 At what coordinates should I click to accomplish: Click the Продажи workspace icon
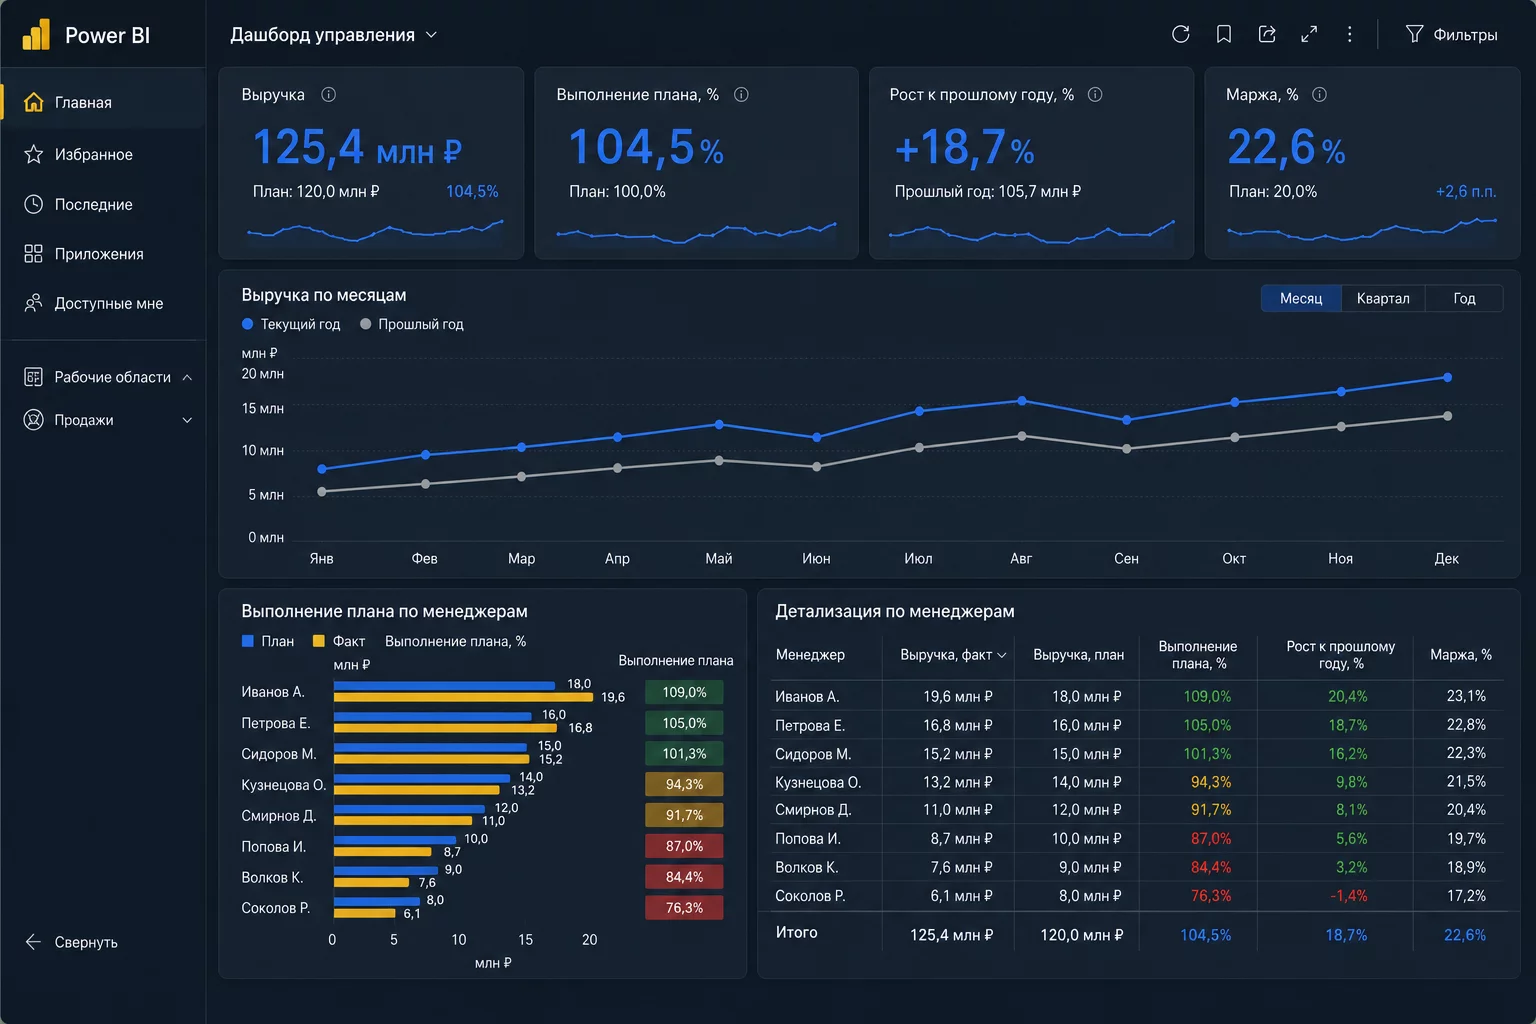[x=34, y=420]
